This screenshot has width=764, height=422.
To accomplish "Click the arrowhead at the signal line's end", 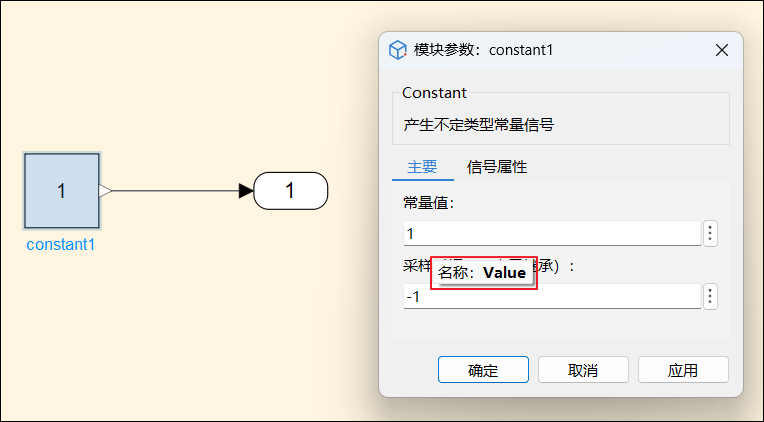I will 246,191.
